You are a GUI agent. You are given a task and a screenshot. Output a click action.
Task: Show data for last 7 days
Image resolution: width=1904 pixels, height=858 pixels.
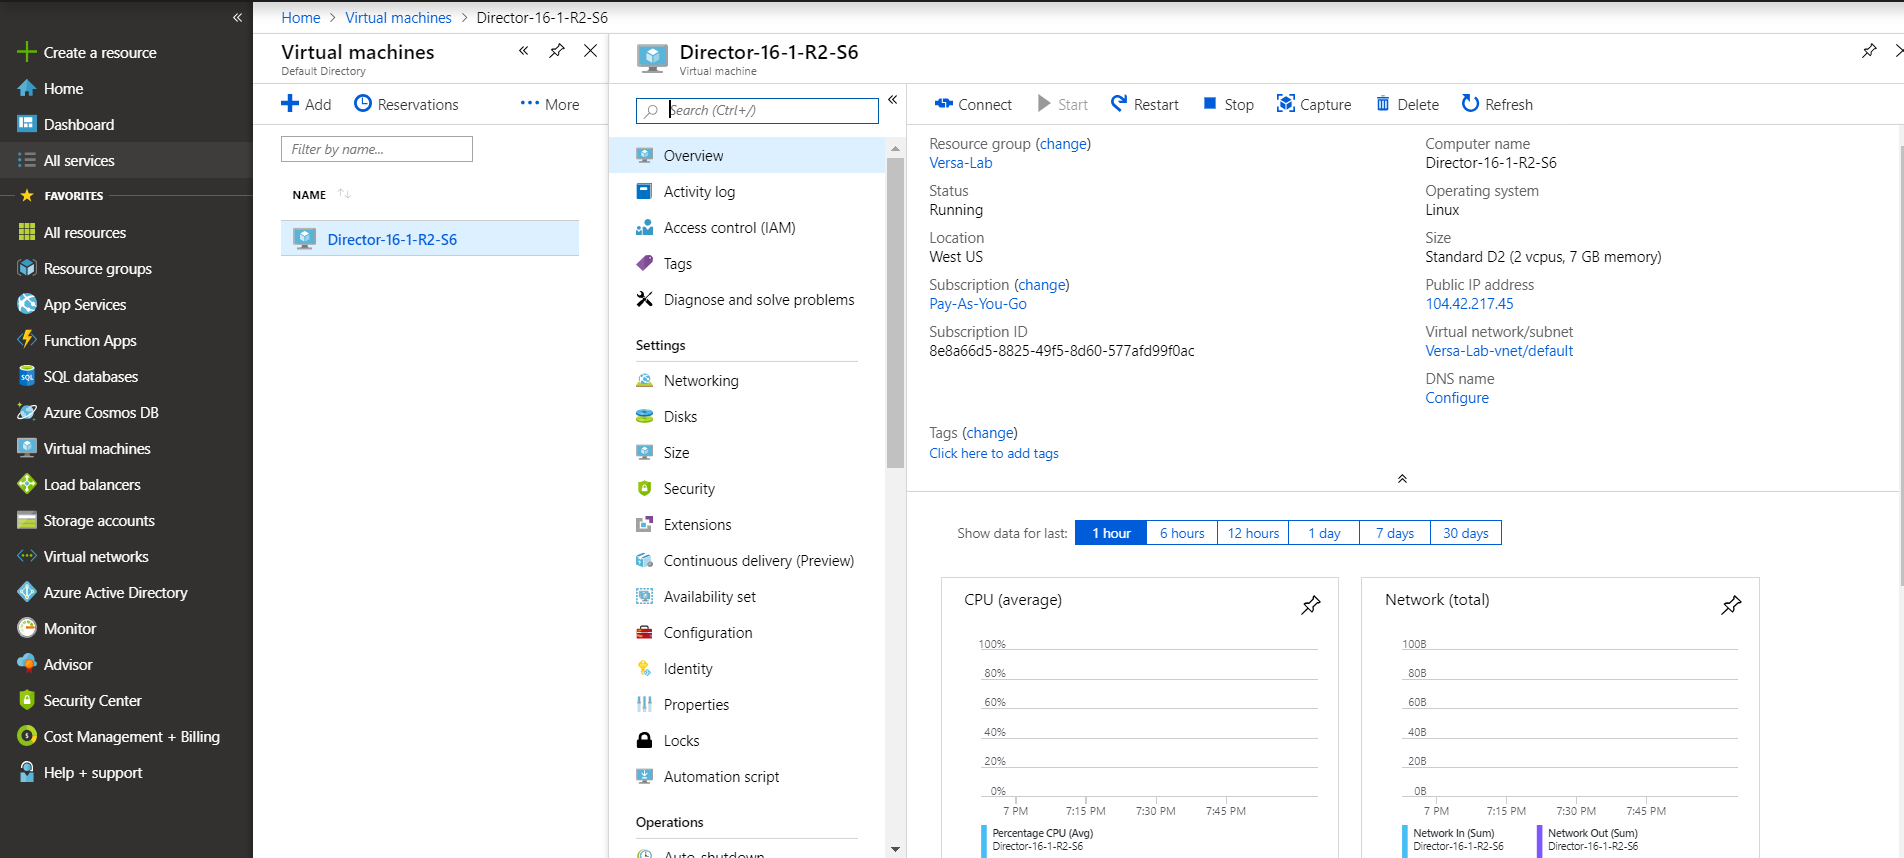pyautogui.click(x=1395, y=533)
